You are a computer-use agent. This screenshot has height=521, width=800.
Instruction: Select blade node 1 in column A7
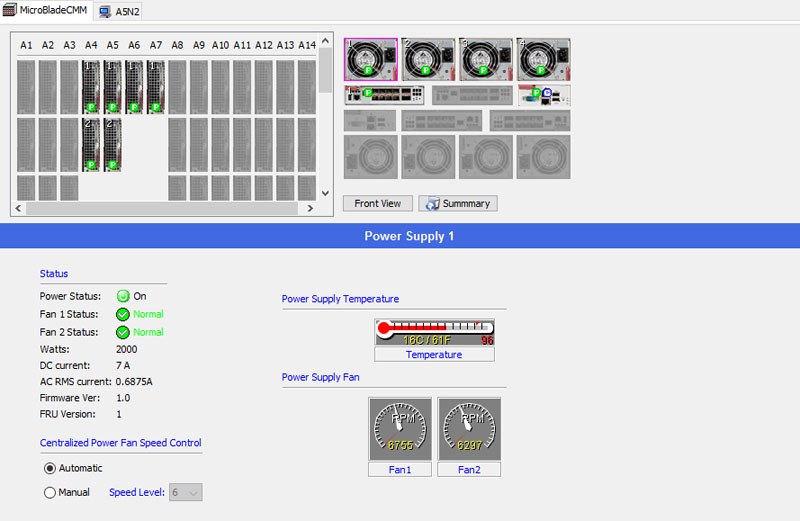[156, 86]
